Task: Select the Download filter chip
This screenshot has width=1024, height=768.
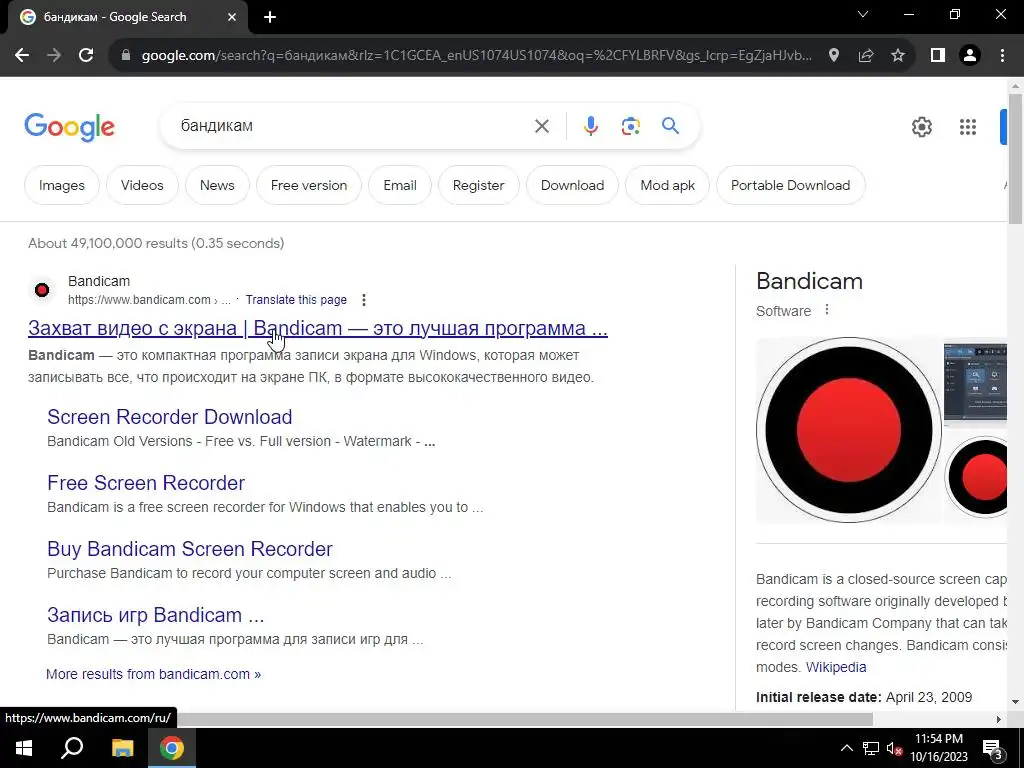Action: point(572,185)
